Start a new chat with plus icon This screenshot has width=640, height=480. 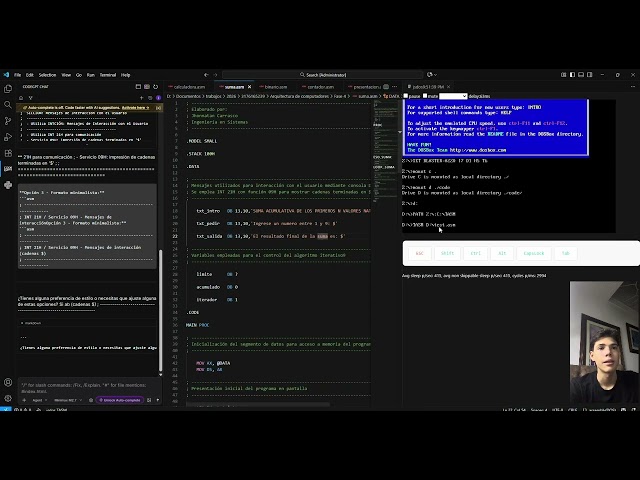142,98
